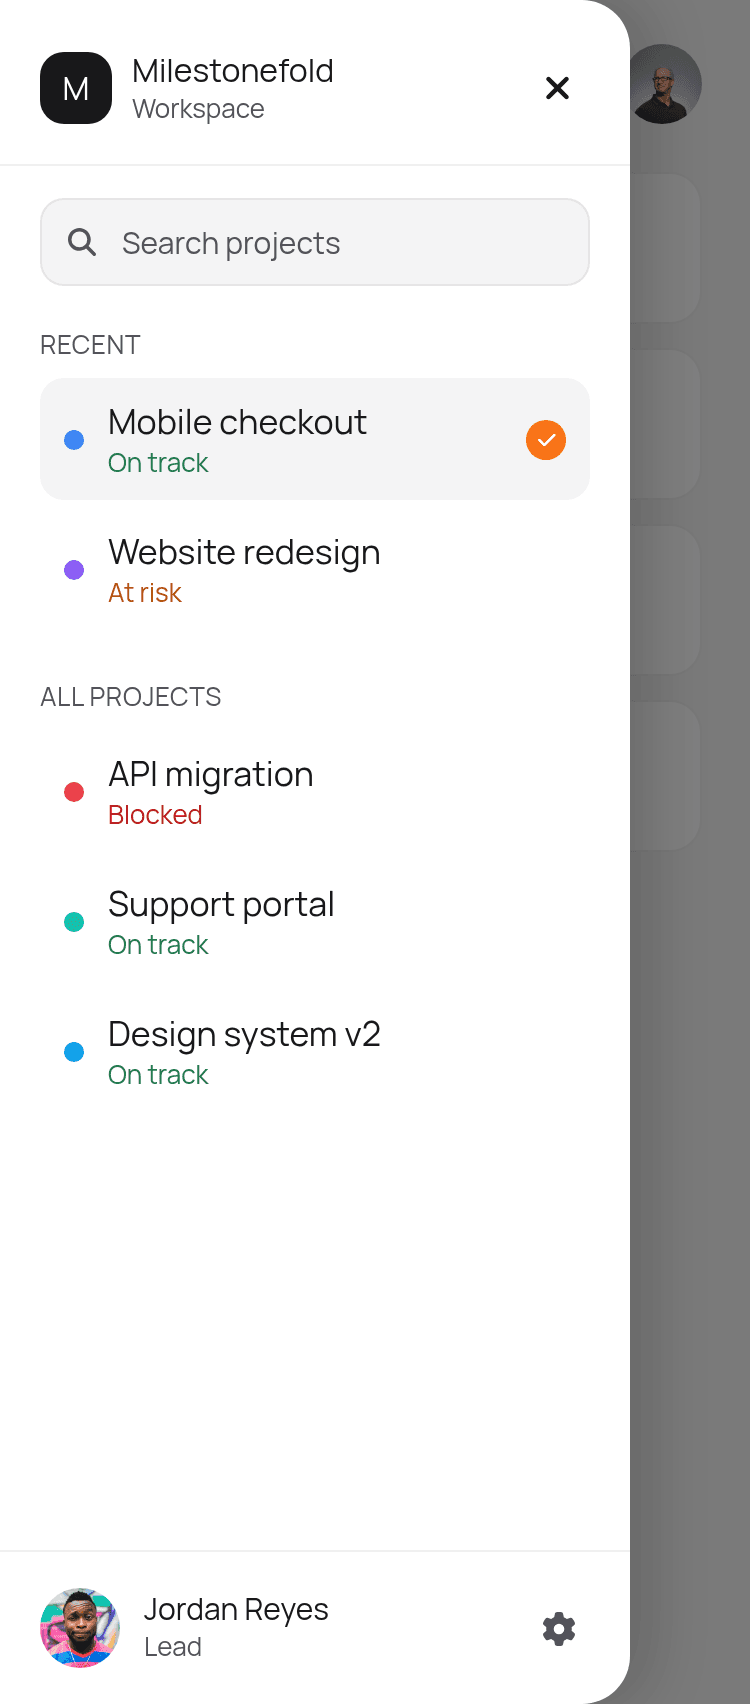Close the workspace drawer with X
Image resolution: width=750 pixels, height=1704 pixels.
(557, 88)
